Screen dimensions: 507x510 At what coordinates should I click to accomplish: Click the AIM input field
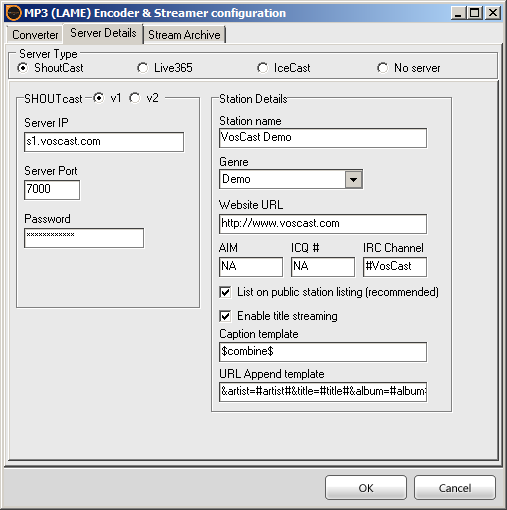251,267
